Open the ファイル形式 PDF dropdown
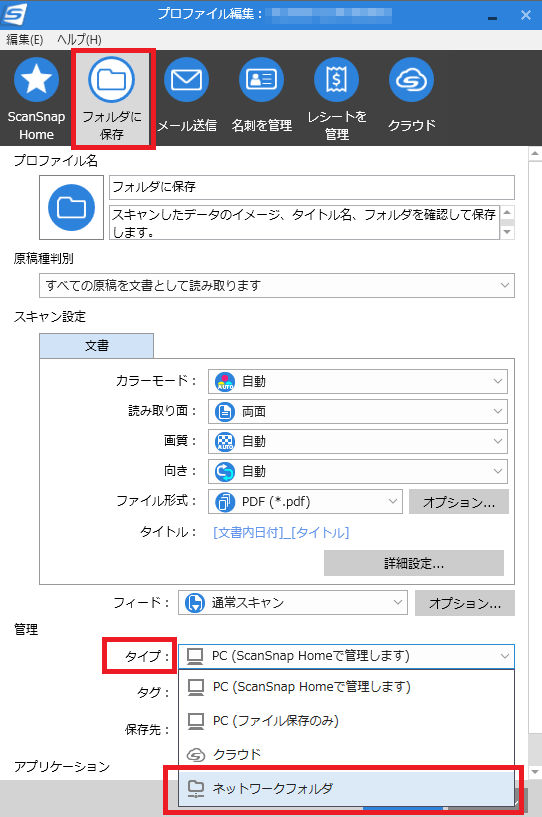 (x=305, y=502)
